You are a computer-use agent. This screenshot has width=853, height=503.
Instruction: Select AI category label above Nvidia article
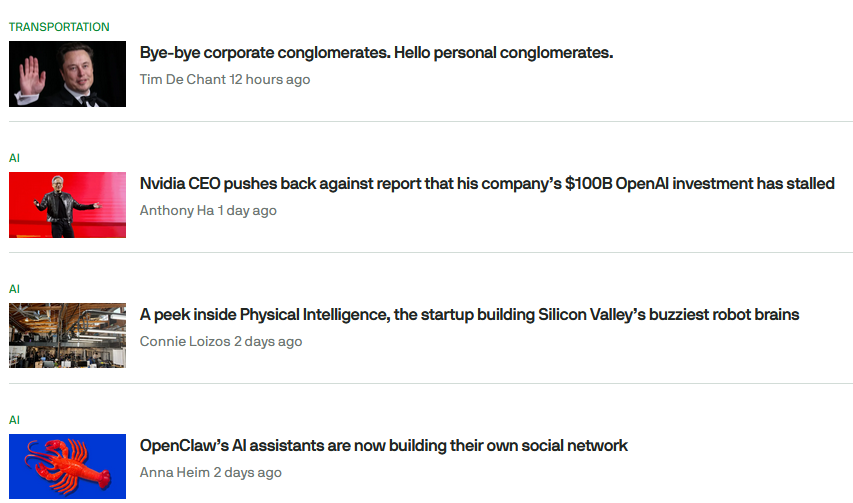click(x=14, y=158)
